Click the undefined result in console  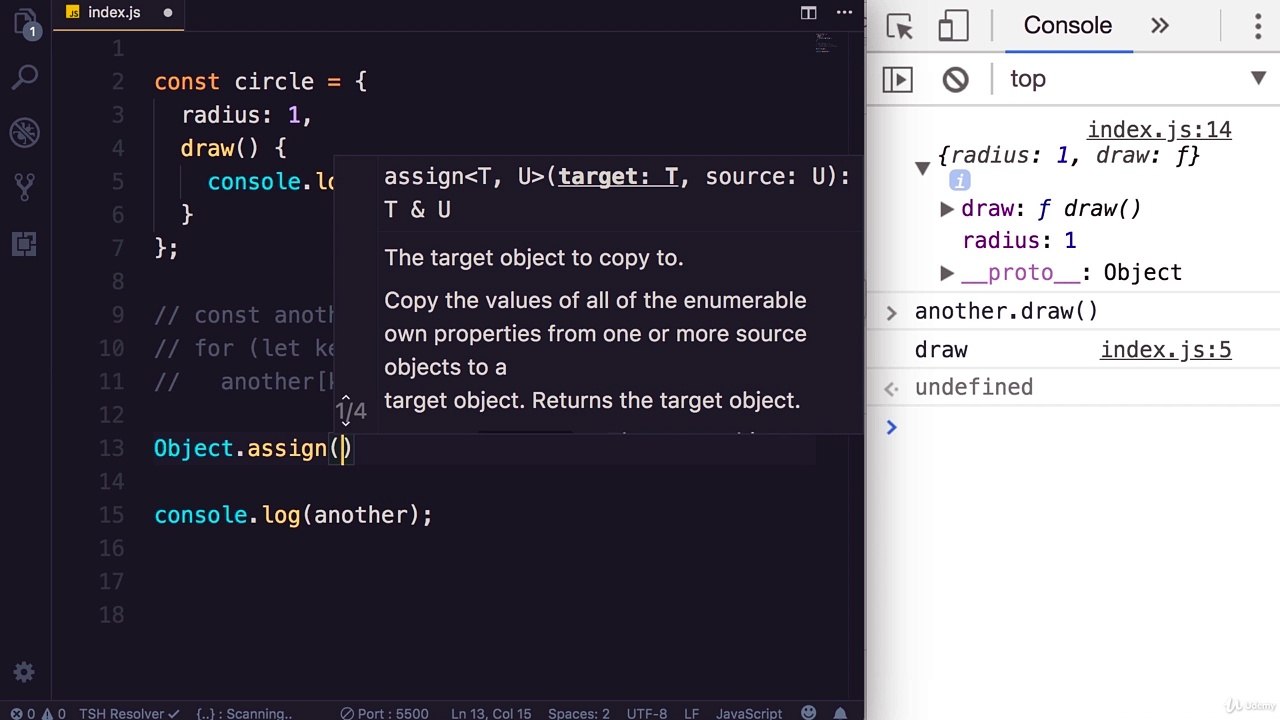point(973,387)
